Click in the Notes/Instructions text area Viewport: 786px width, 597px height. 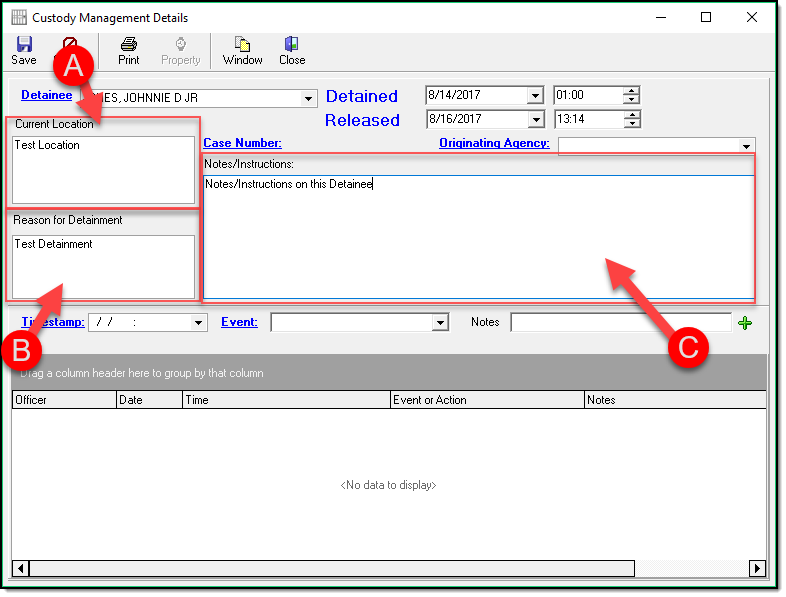pos(478,240)
